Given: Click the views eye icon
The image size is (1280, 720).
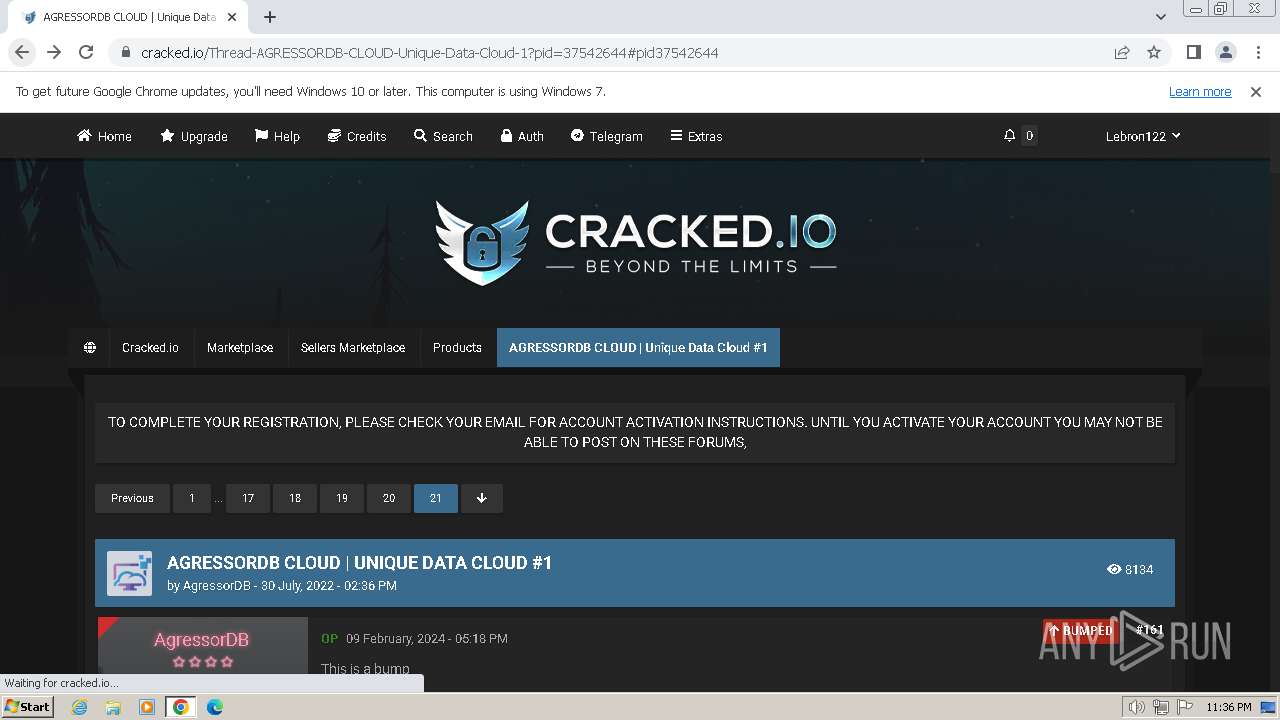Looking at the screenshot, I should coord(1114,569).
